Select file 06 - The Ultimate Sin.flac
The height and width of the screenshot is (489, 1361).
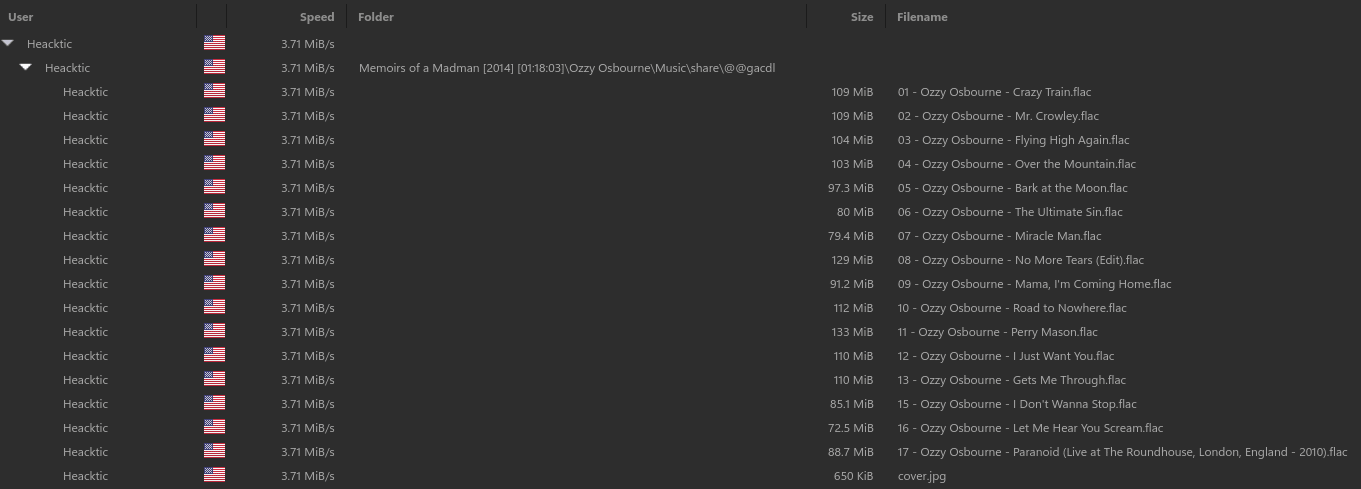(1010, 212)
